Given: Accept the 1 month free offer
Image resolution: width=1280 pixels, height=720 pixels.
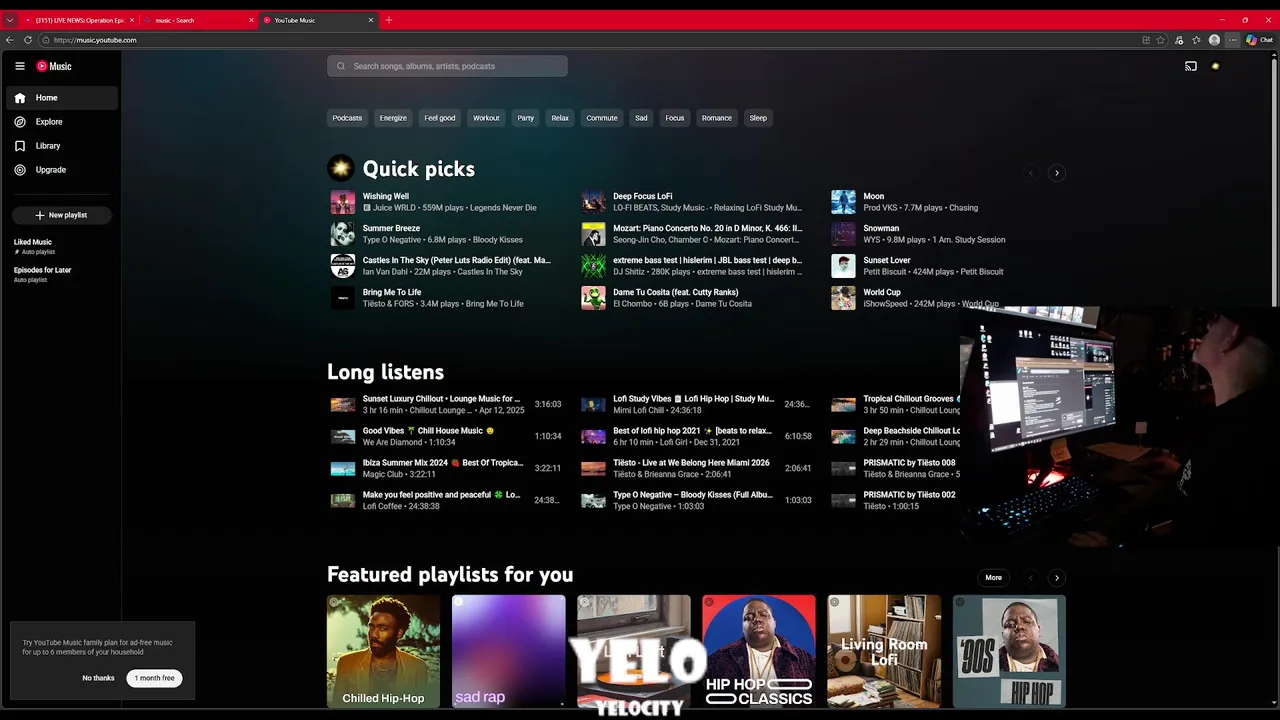Looking at the screenshot, I should 155,678.
